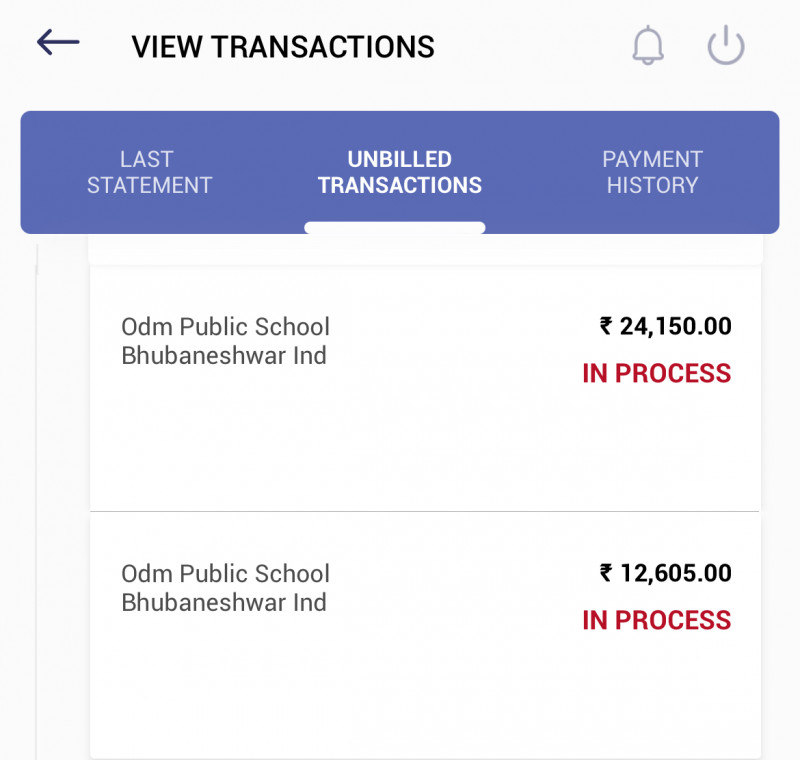This screenshot has height=760, width=800.
Task: Click the View Transactions page title
Action: click(x=283, y=47)
